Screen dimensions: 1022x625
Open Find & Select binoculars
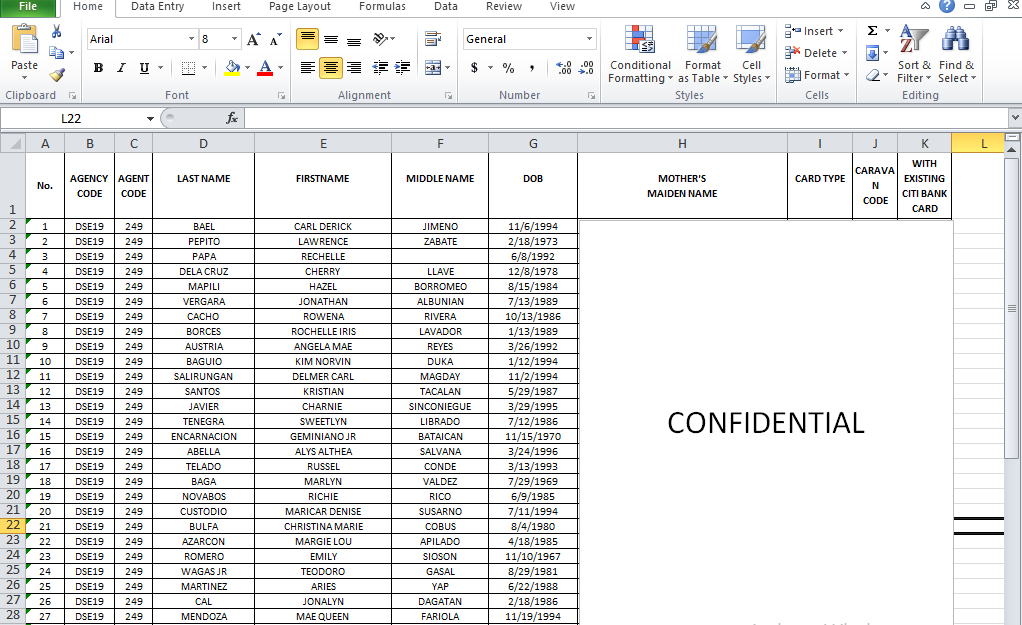[956, 55]
